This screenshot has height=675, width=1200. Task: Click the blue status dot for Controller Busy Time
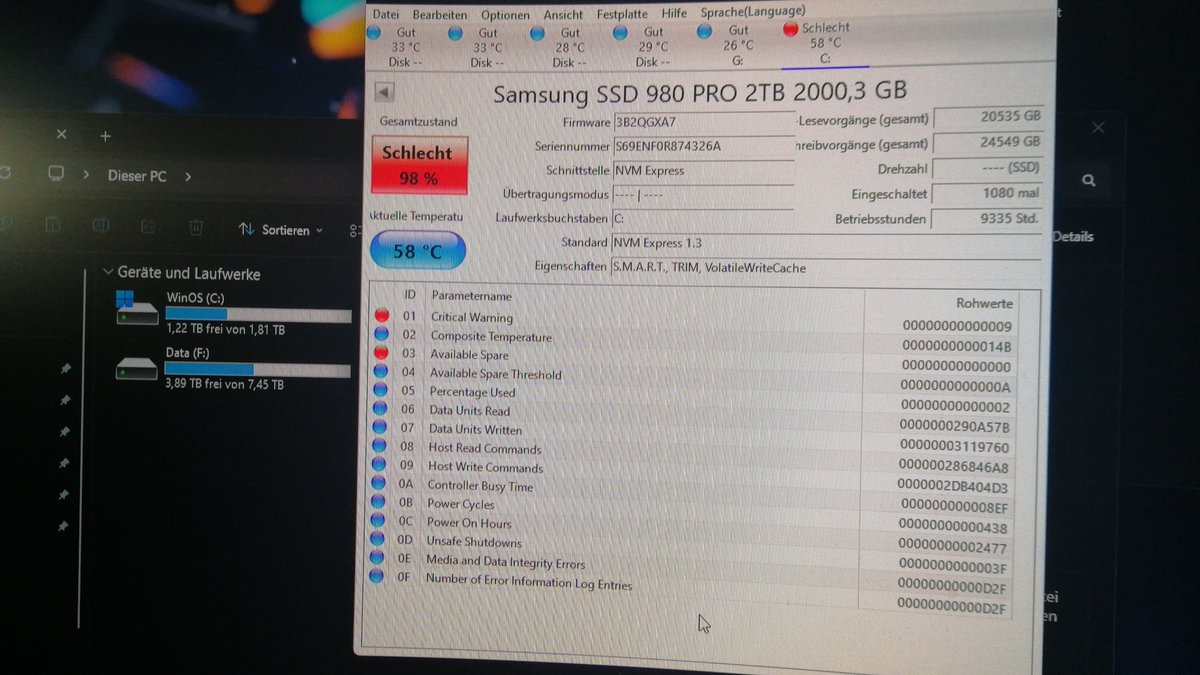tap(379, 484)
